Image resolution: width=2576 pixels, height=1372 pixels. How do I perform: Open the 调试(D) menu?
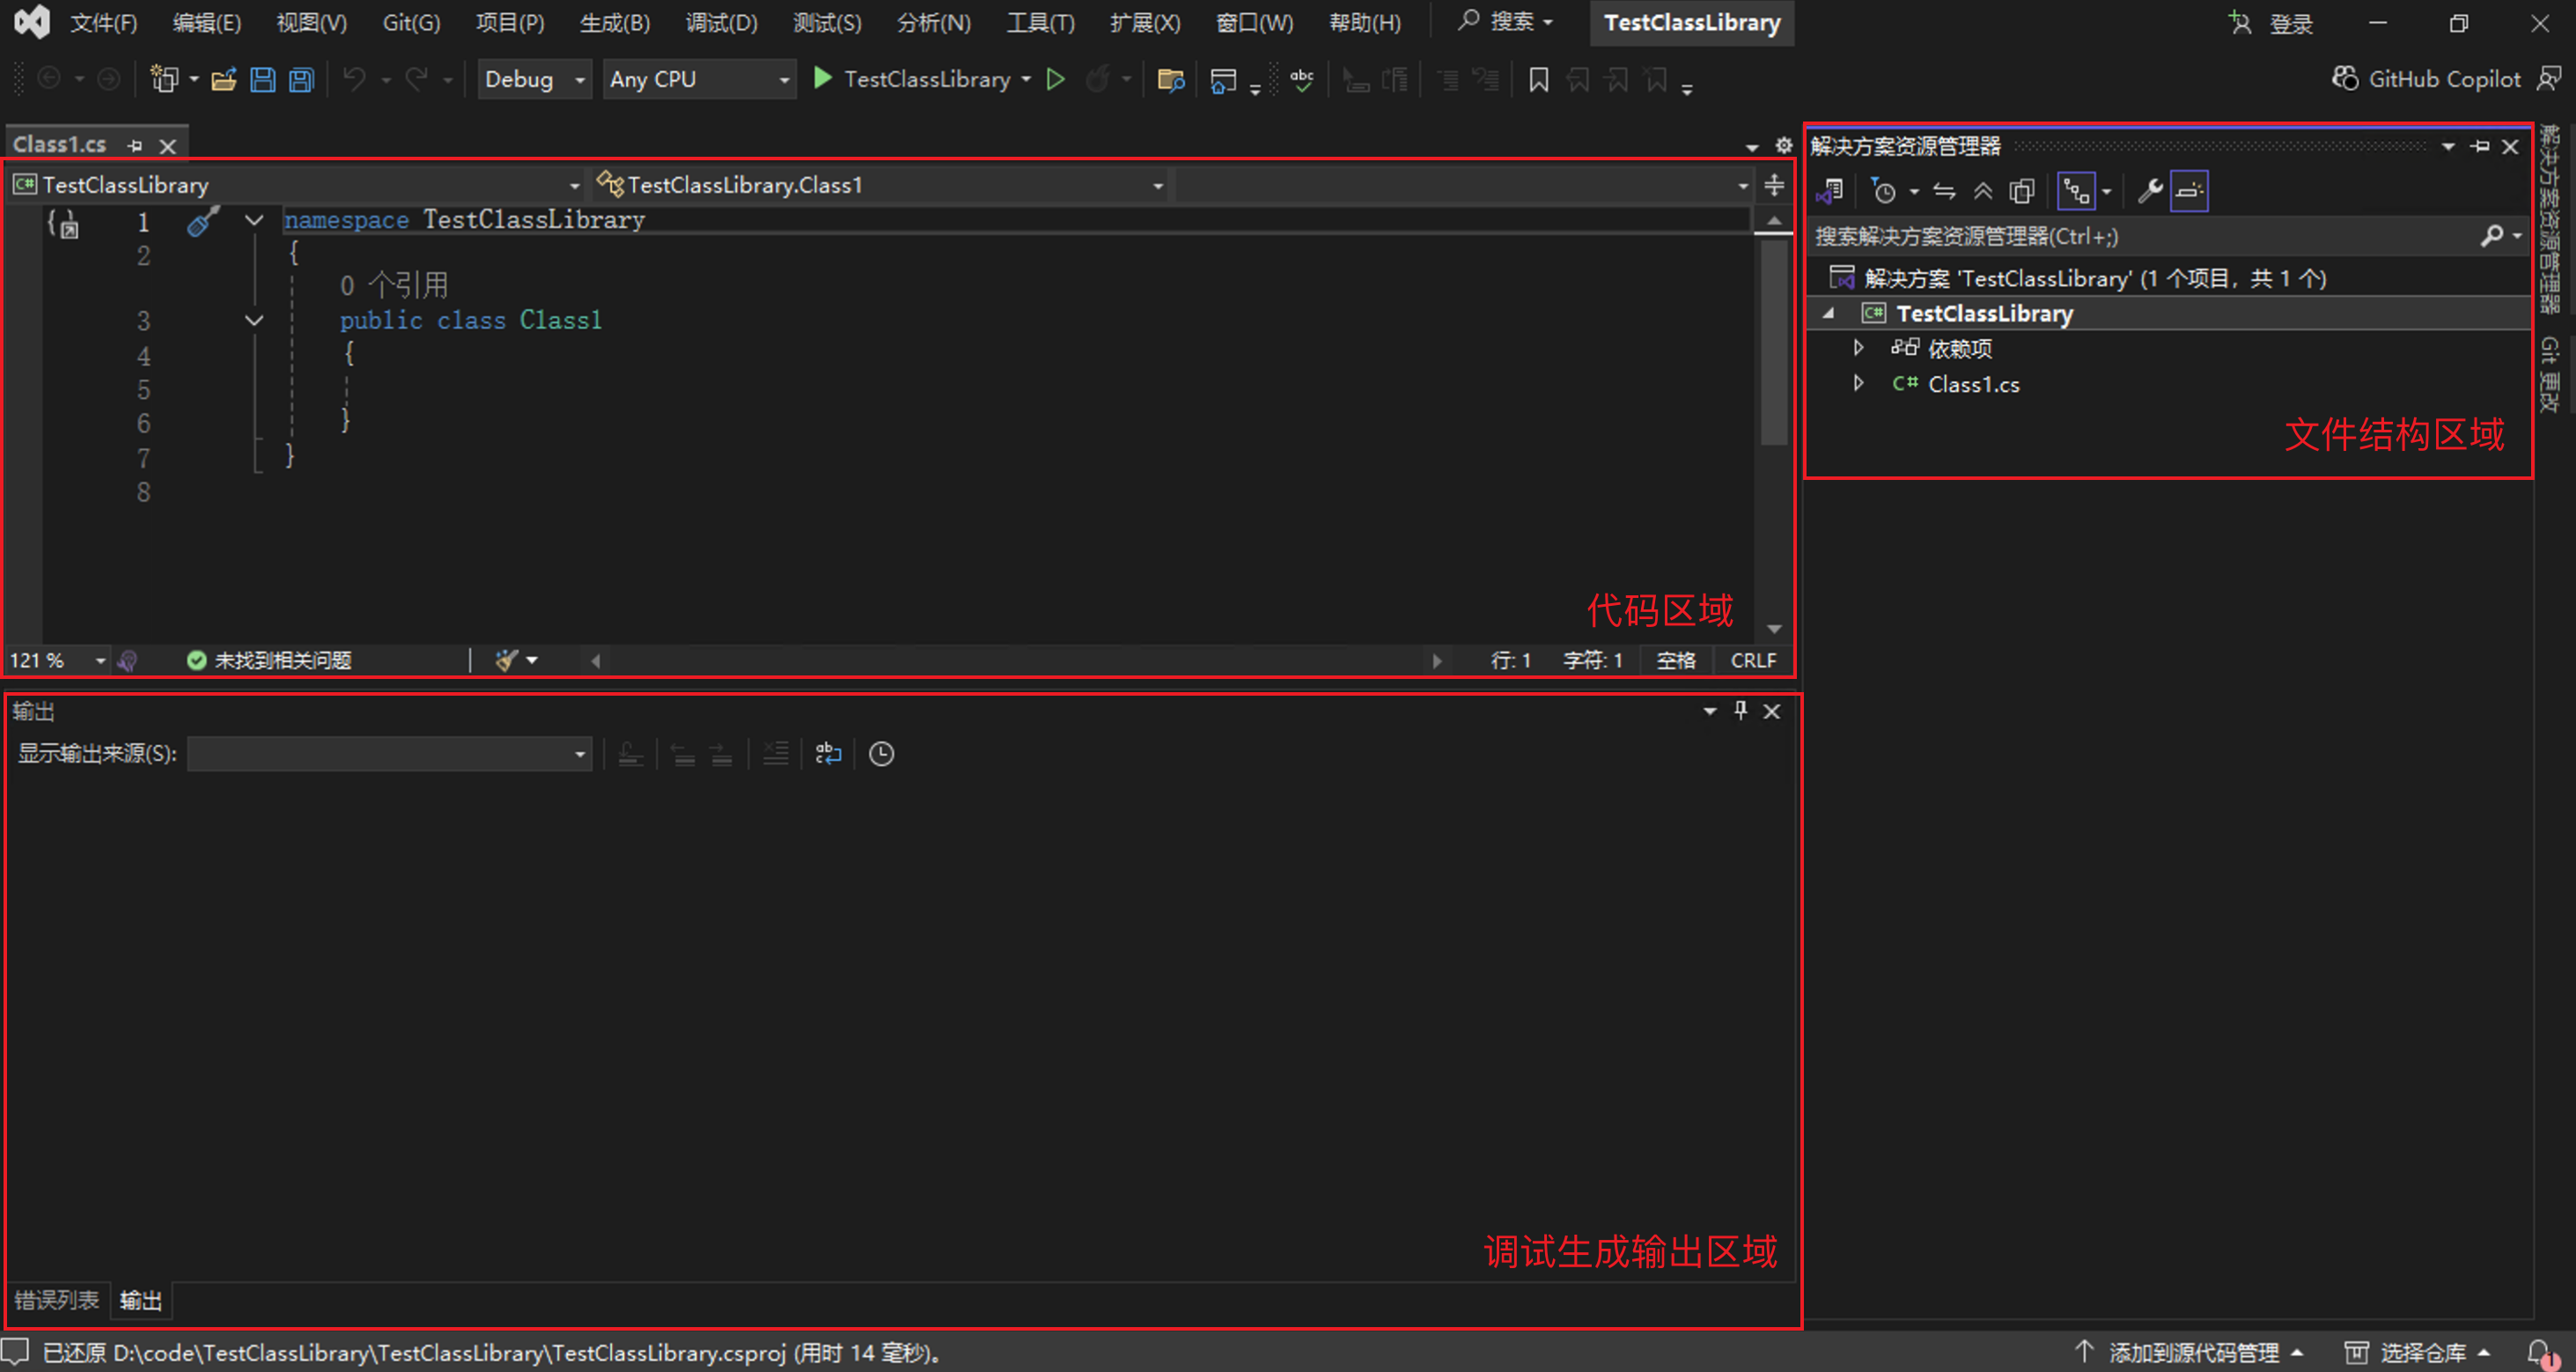tap(721, 22)
